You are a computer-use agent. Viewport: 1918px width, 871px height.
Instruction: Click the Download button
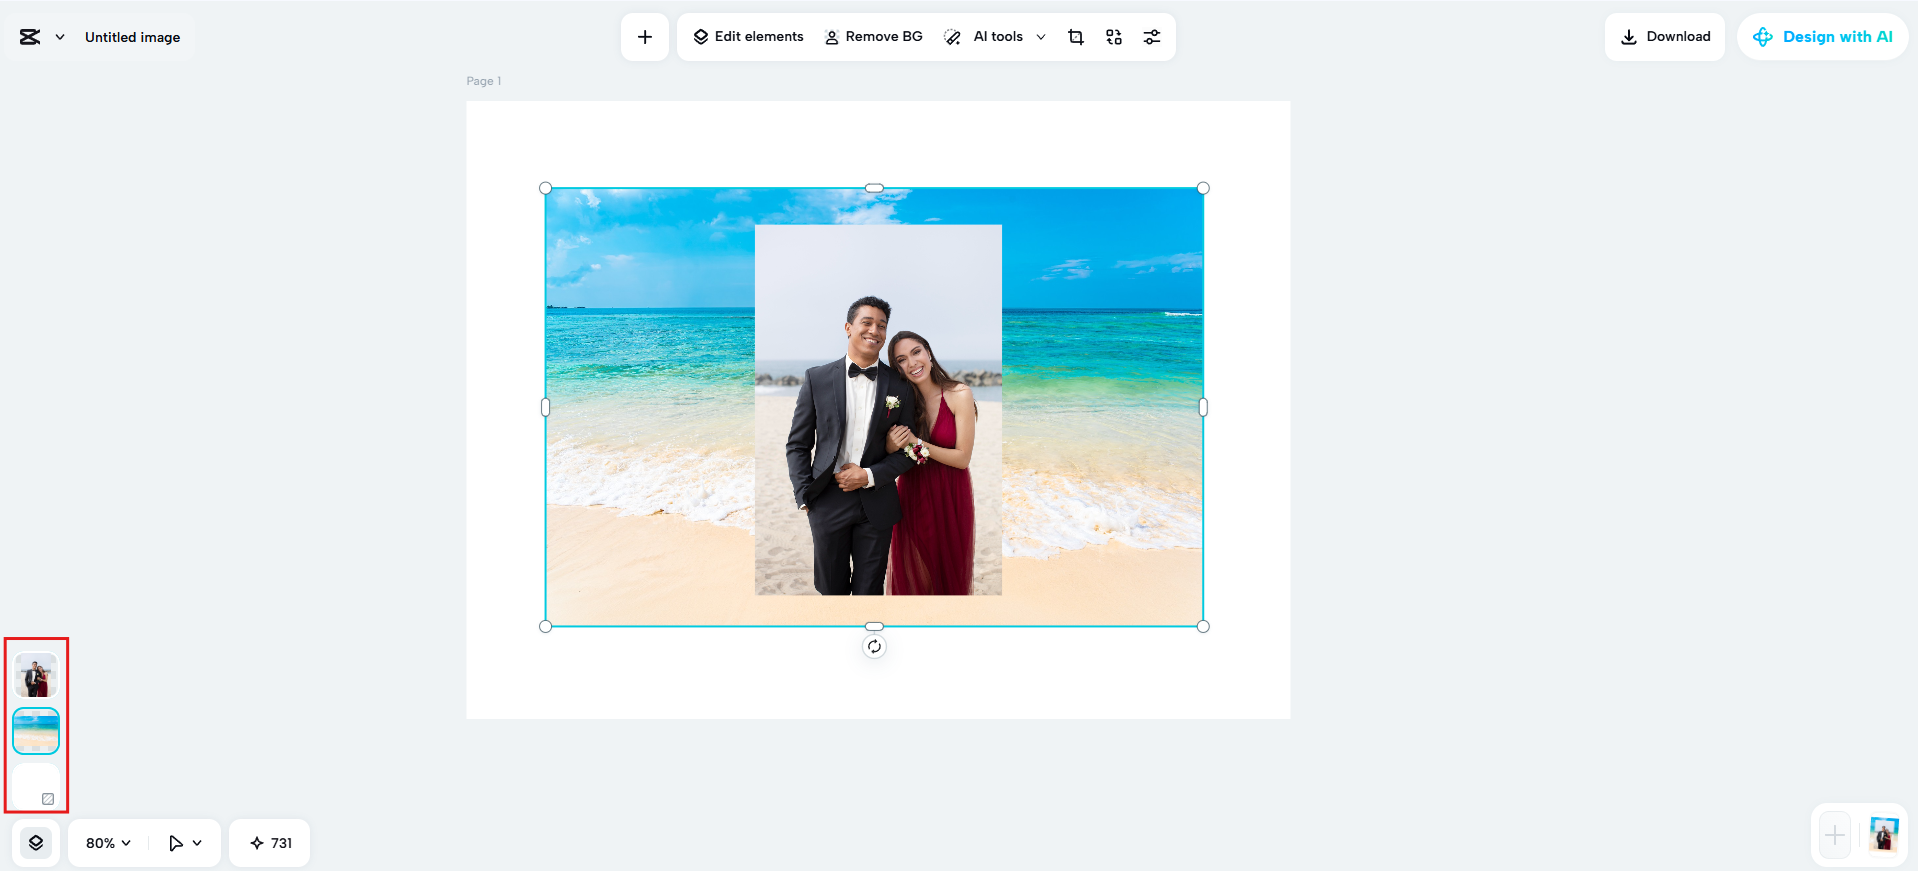tap(1665, 37)
